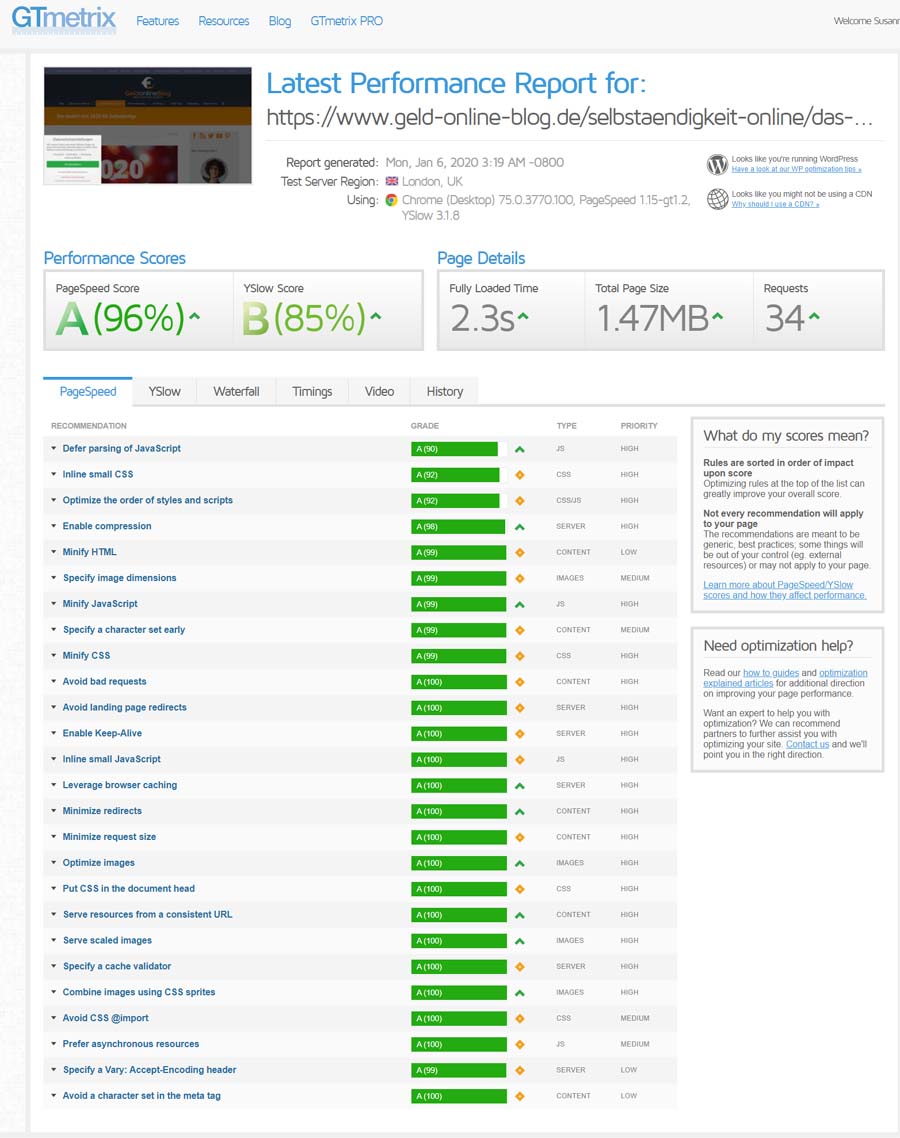Click the WordPress logo icon
Image resolution: width=900 pixels, height=1138 pixels.
(717, 164)
